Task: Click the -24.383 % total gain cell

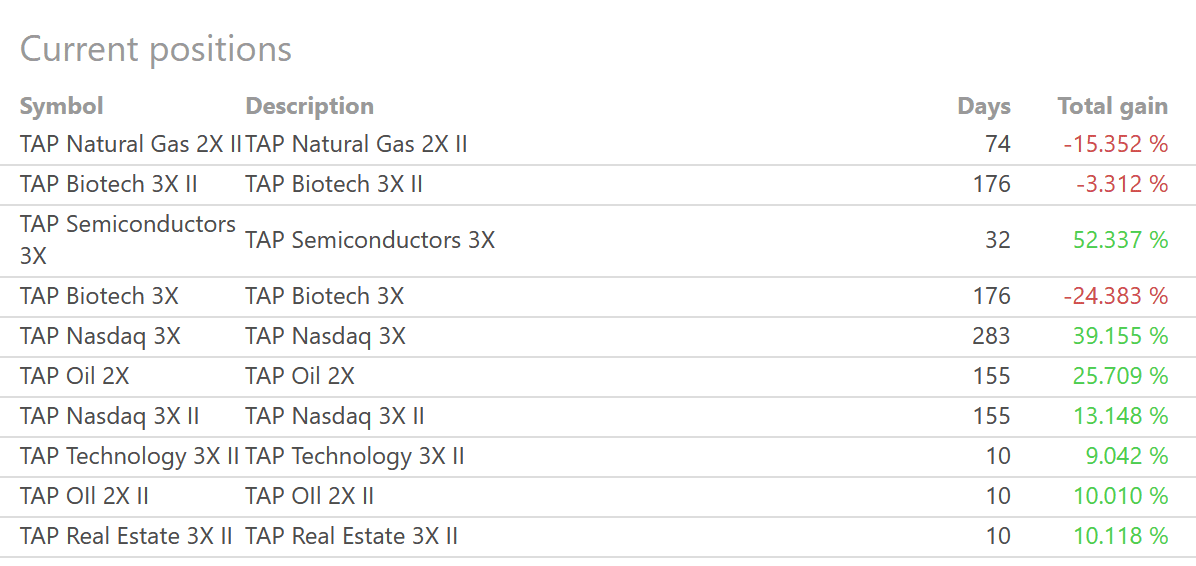Action: [1115, 296]
